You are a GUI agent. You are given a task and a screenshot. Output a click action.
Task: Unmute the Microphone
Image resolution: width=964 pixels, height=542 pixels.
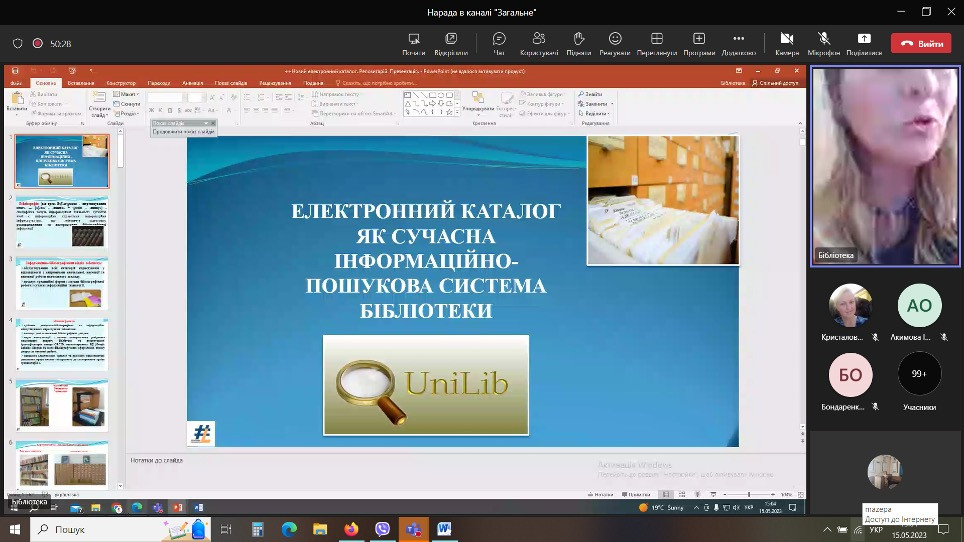coord(823,40)
